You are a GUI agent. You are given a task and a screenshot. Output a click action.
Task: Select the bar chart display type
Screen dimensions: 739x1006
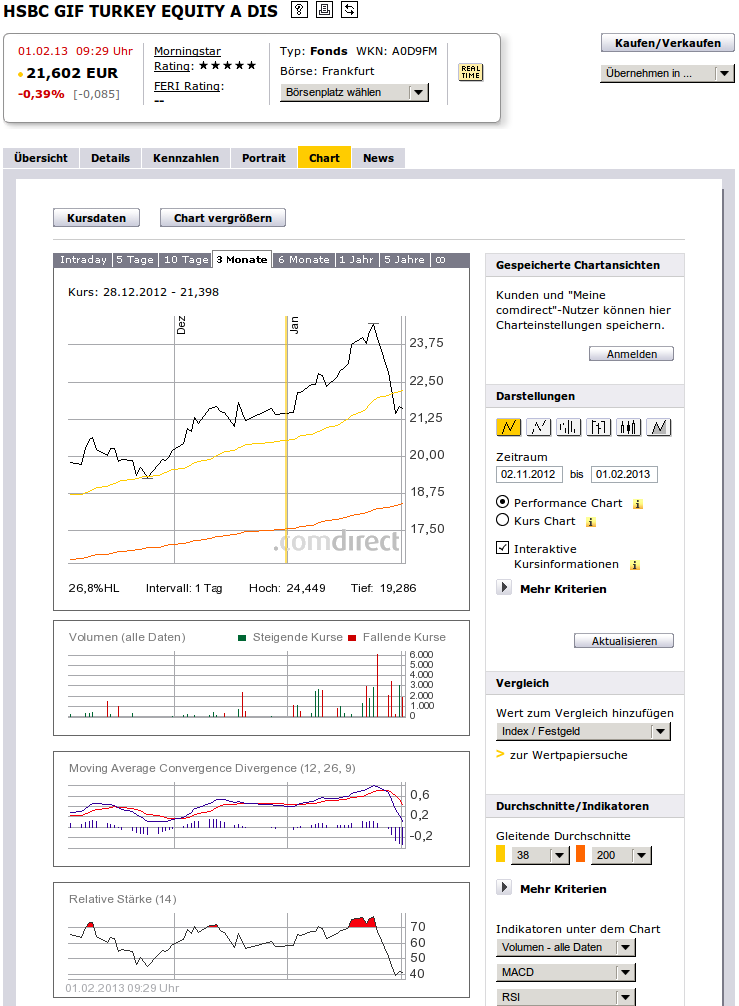click(569, 427)
